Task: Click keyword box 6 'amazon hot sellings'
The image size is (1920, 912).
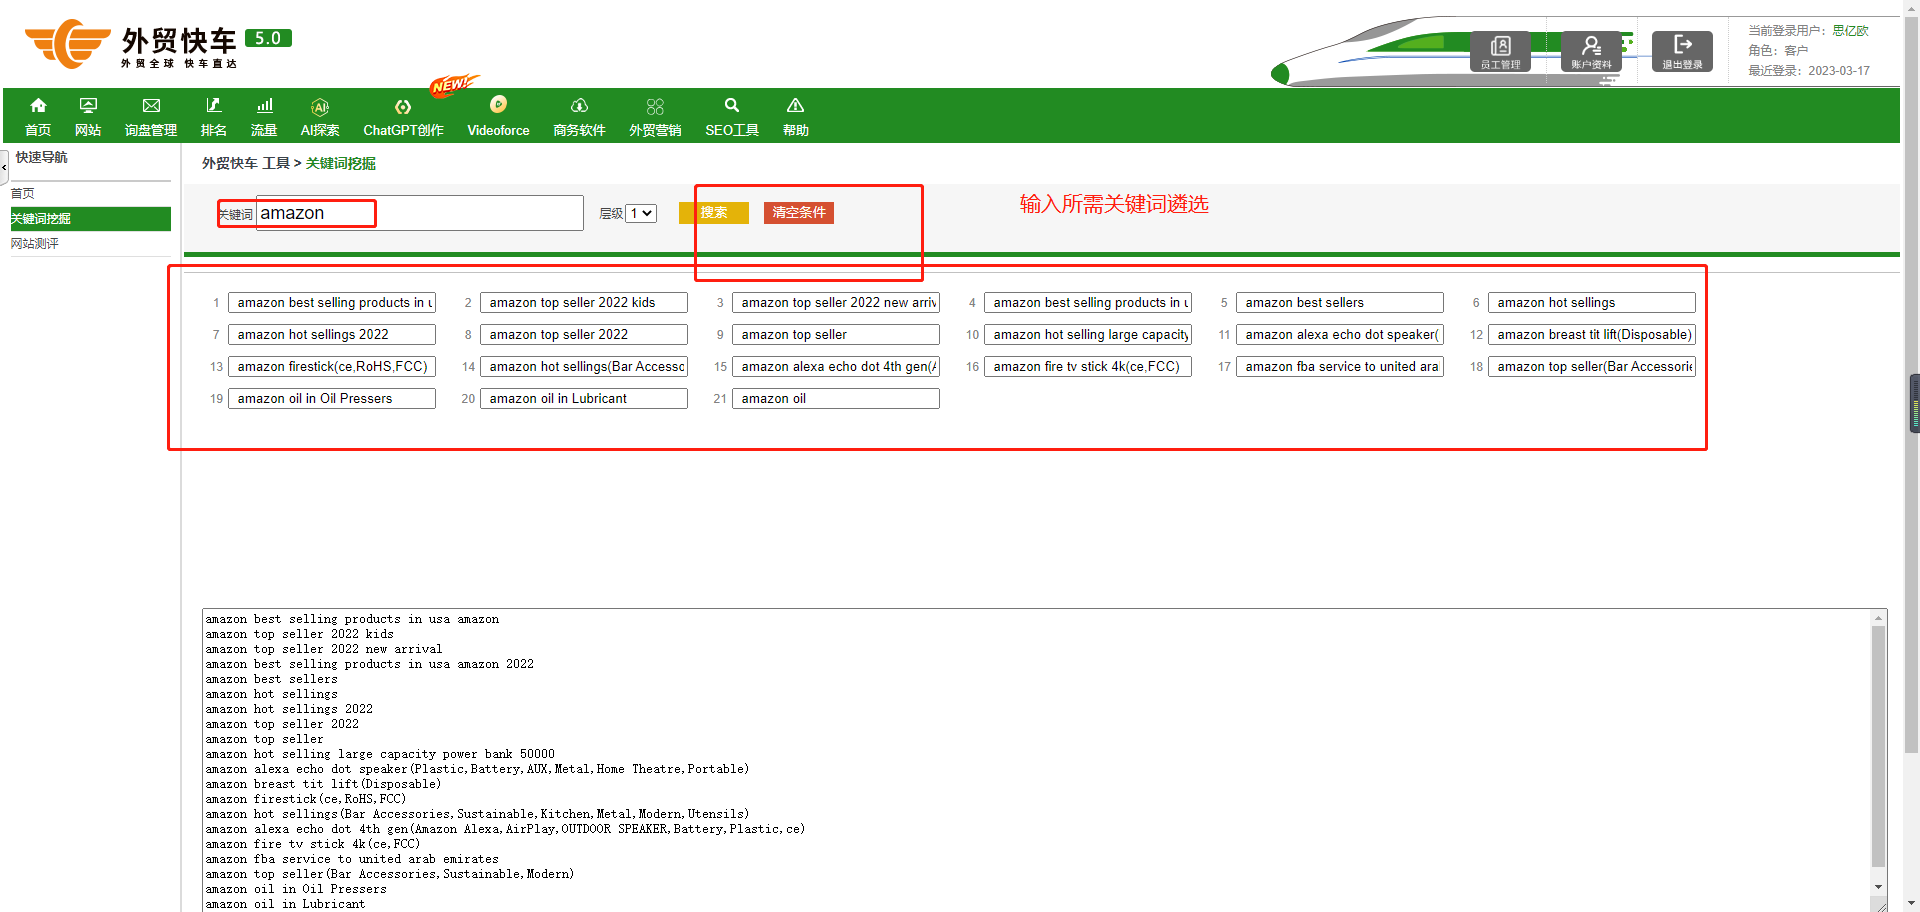Action: (x=1592, y=302)
